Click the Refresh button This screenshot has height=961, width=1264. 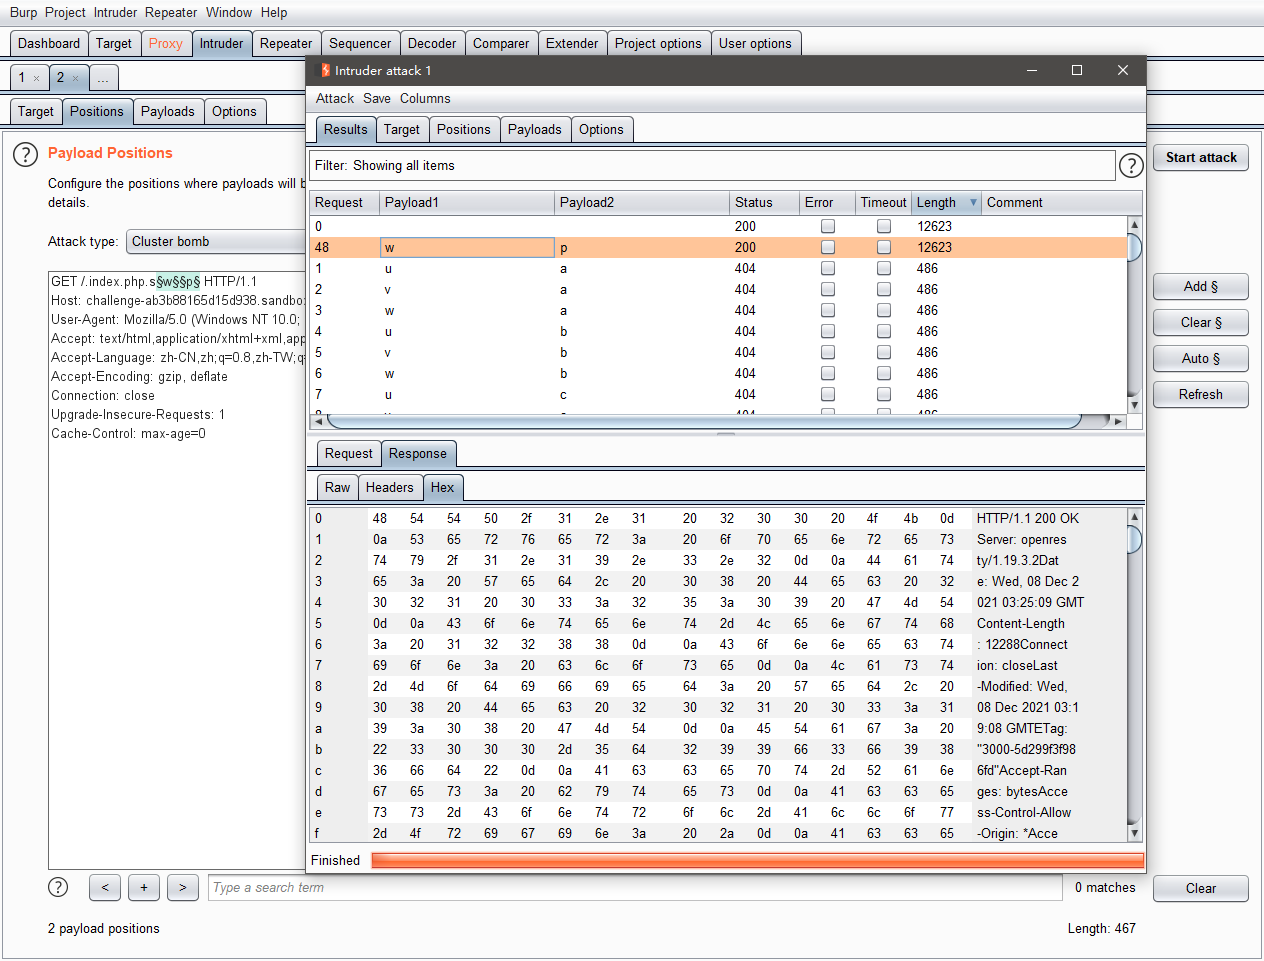pos(1201,395)
